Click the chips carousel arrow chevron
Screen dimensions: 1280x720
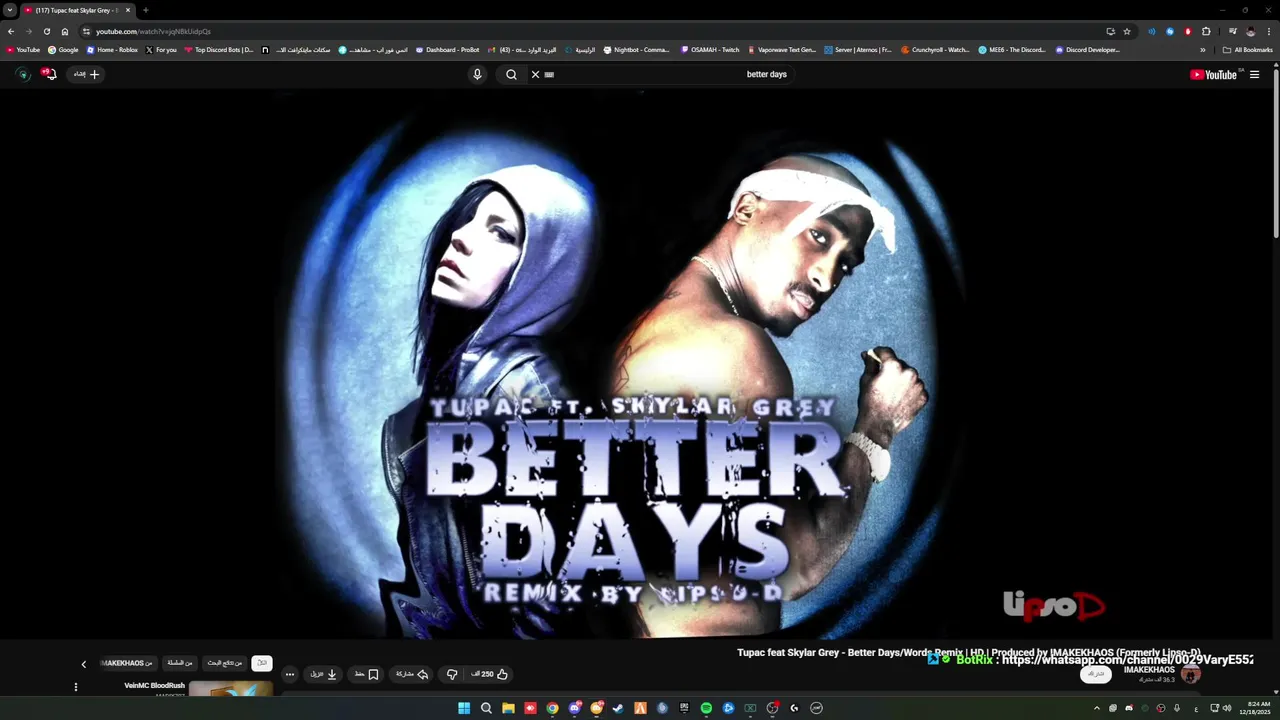point(83,664)
